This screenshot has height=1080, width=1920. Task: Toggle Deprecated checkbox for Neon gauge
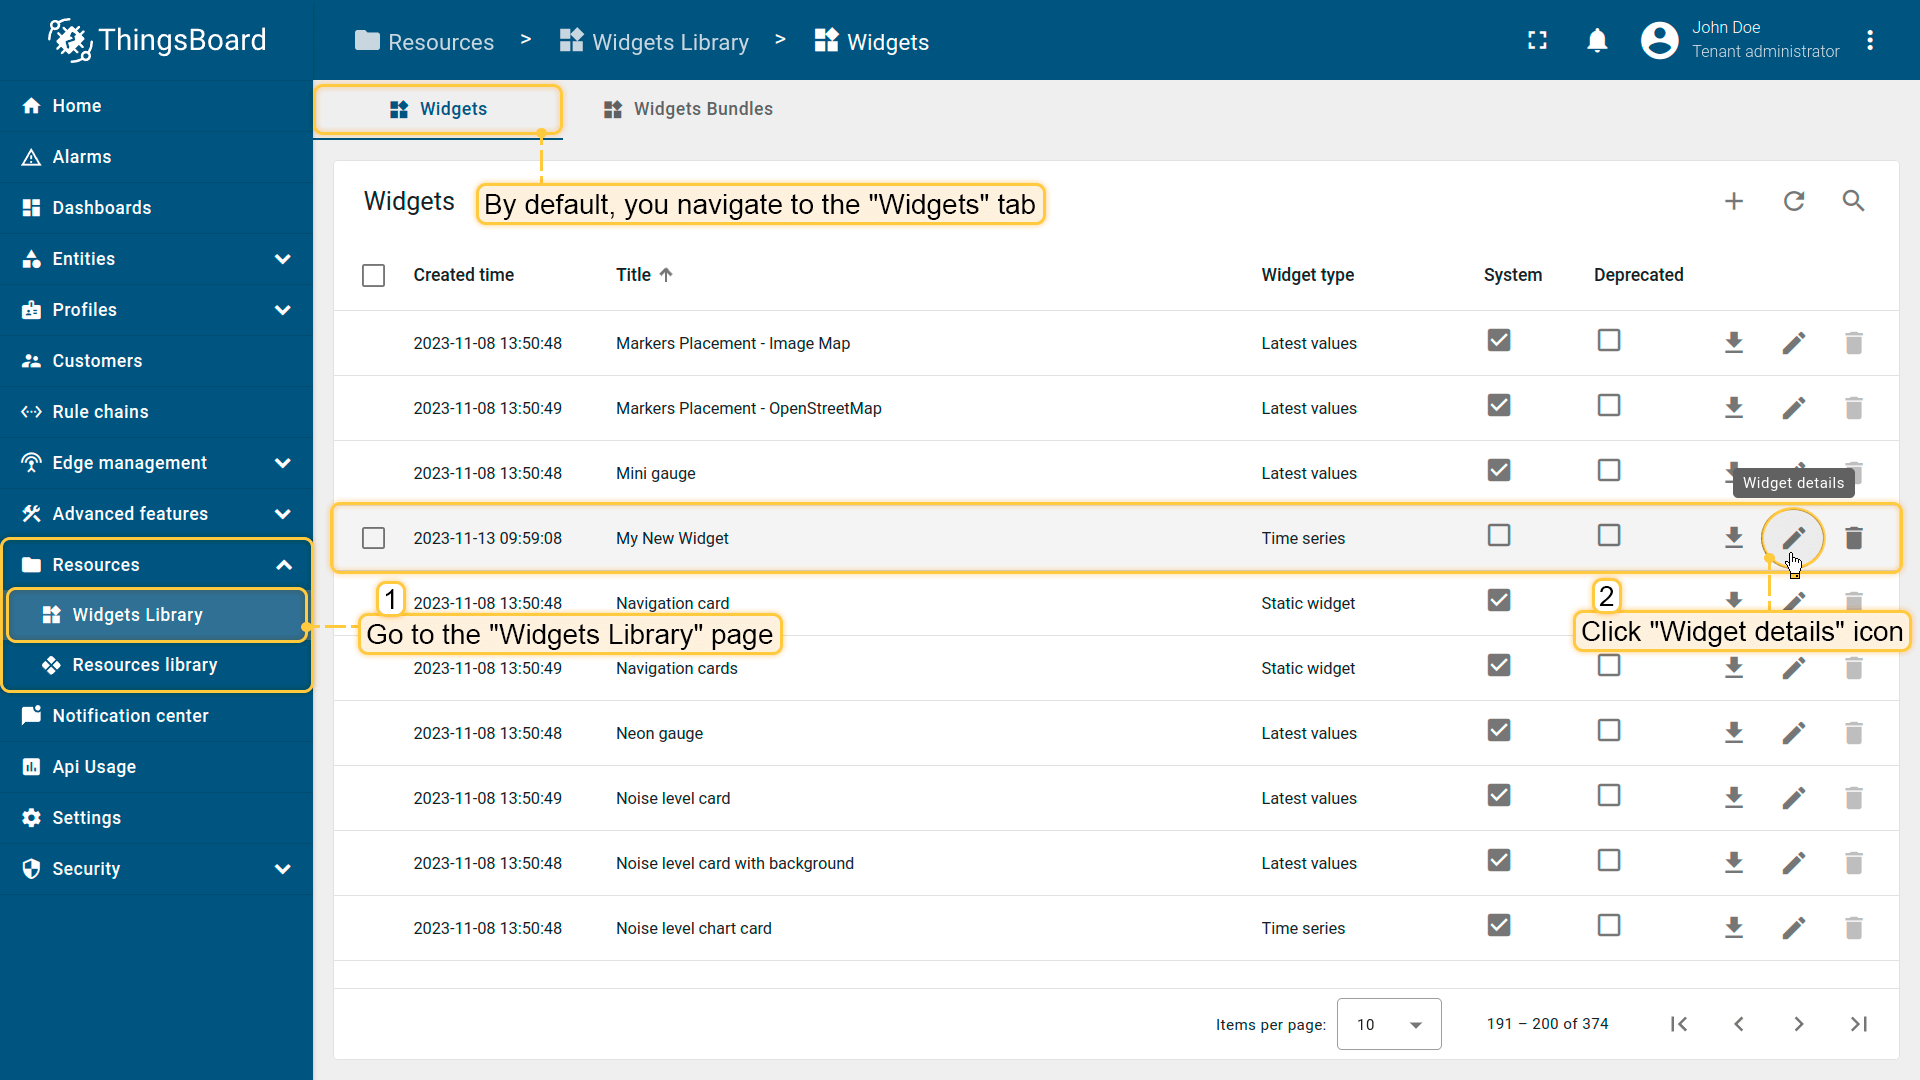[x=1608, y=731]
